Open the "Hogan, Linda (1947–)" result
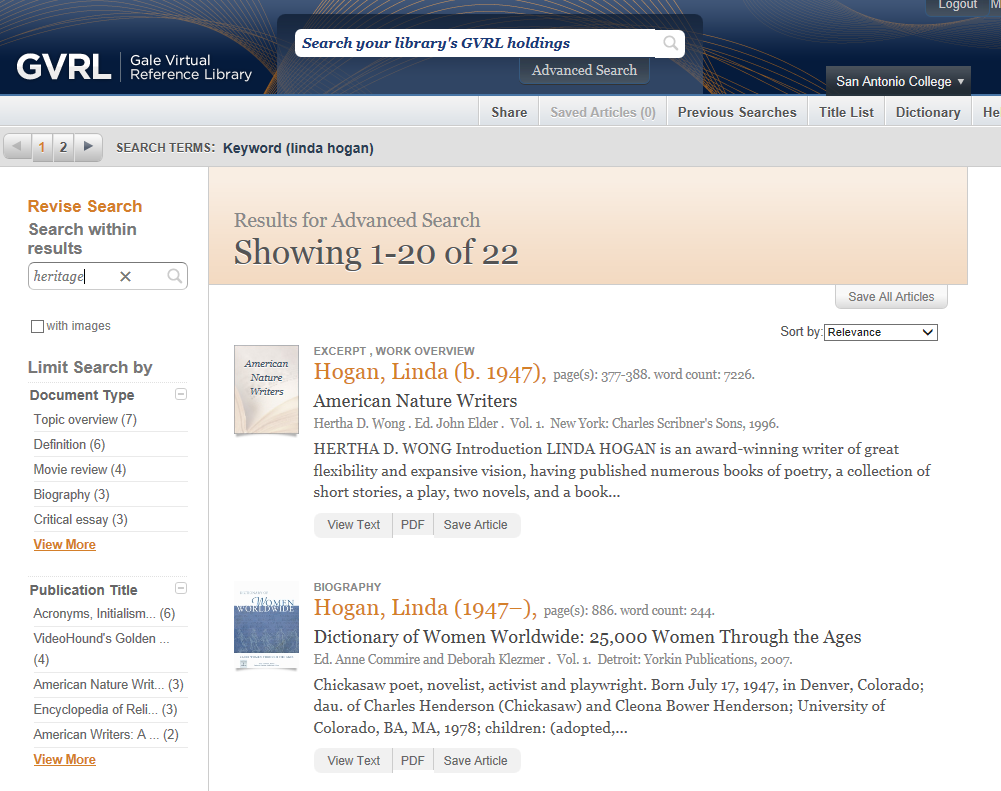The width and height of the screenshot is (1001, 791). pyautogui.click(x=425, y=608)
